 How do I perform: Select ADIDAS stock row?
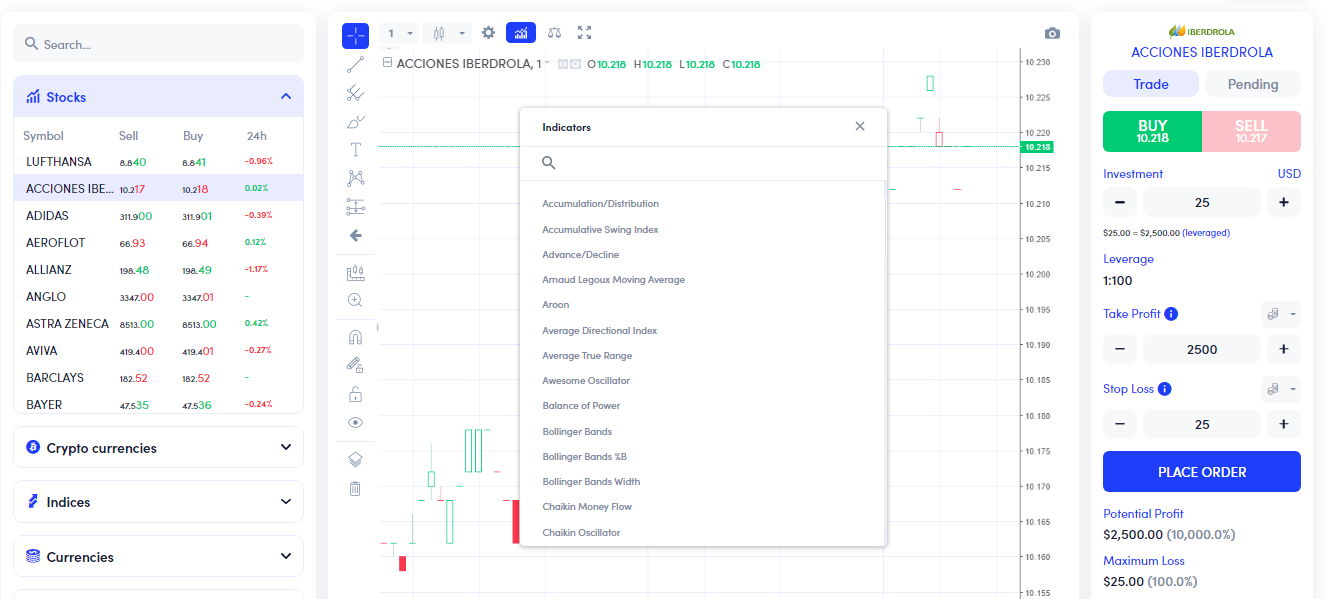[x=158, y=215]
